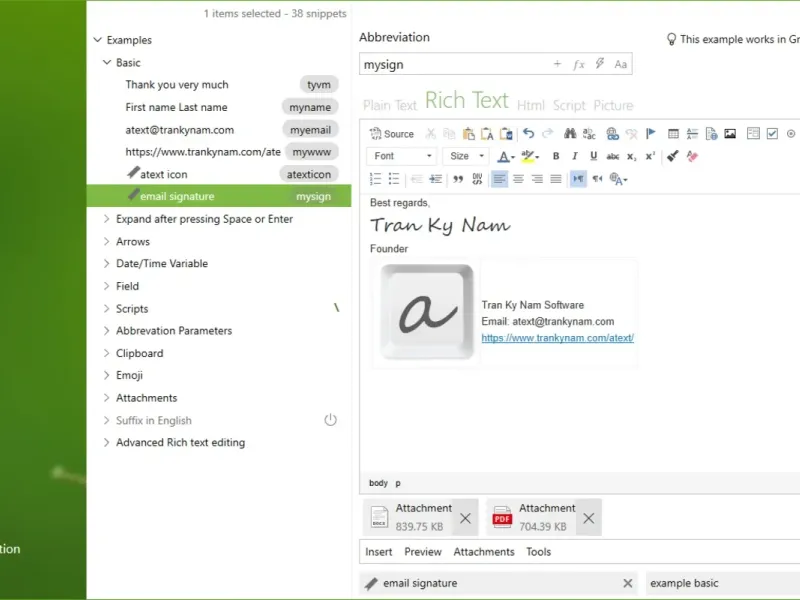Insert a bulleted list

click(x=394, y=179)
